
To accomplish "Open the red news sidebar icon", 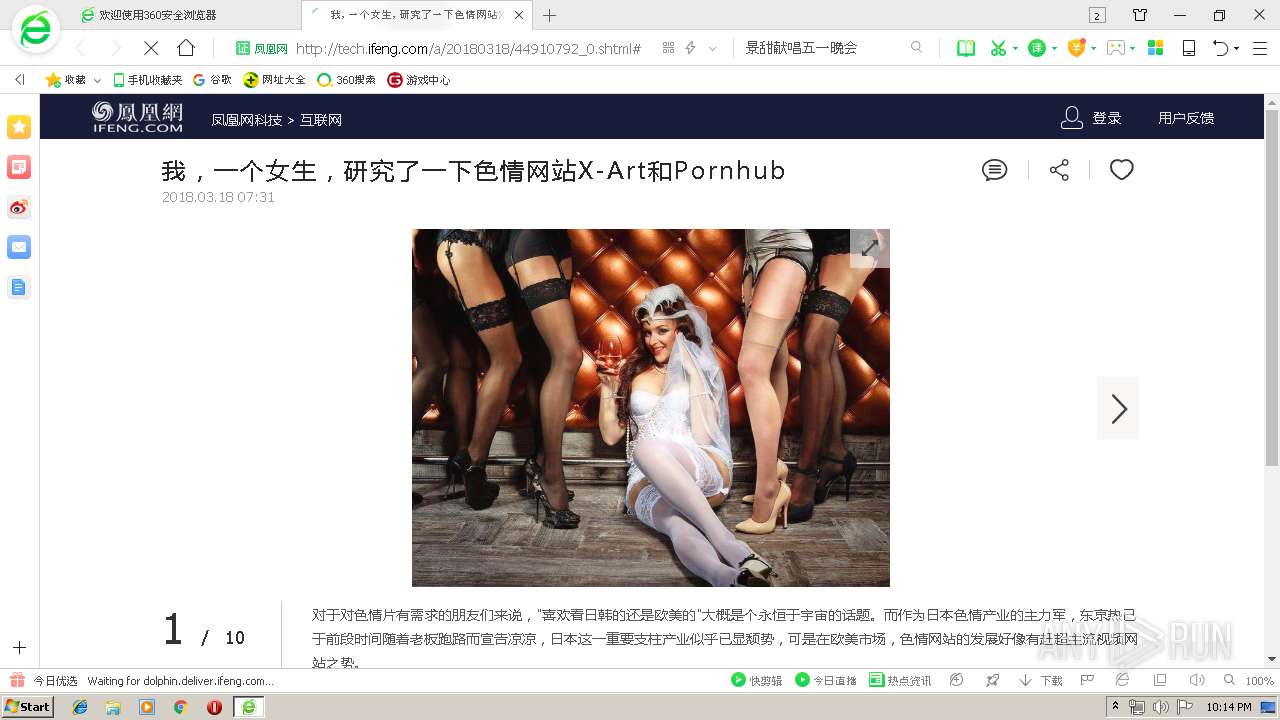I will click(x=19, y=167).
